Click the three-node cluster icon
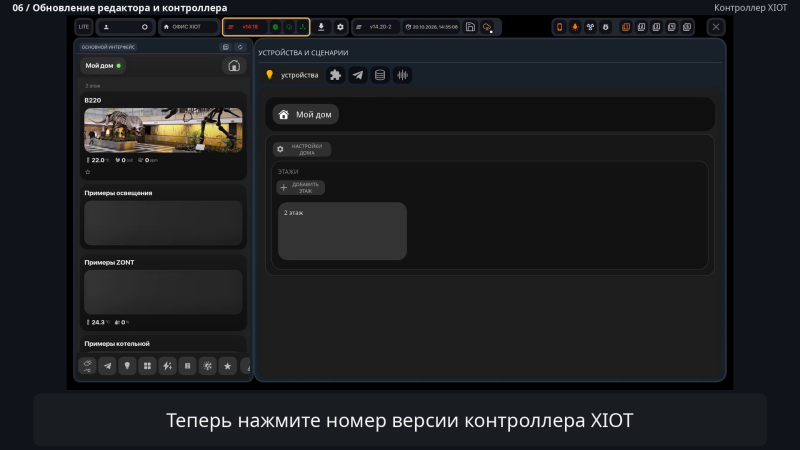Screen dimensions: 800x450 pos(590,27)
